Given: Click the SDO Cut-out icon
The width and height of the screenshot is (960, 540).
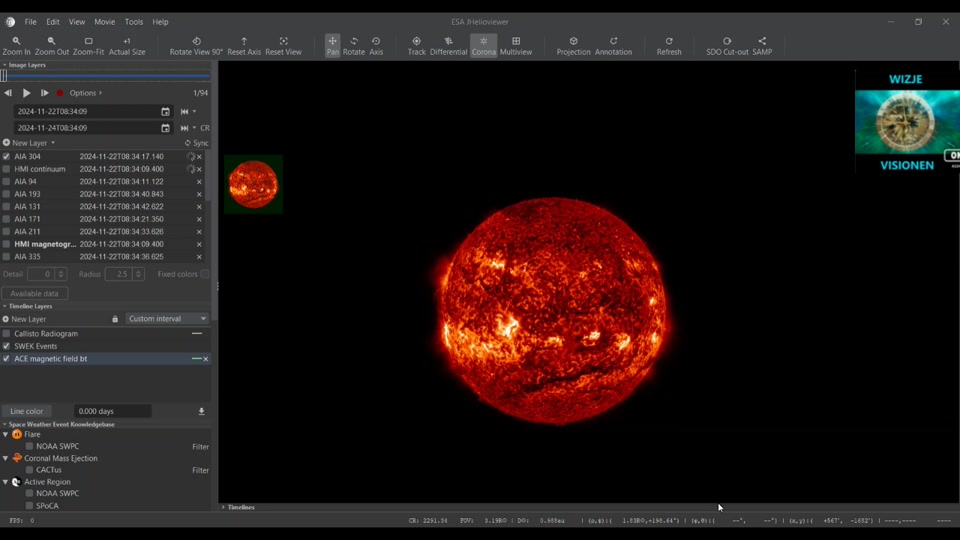Looking at the screenshot, I should pos(727,46).
